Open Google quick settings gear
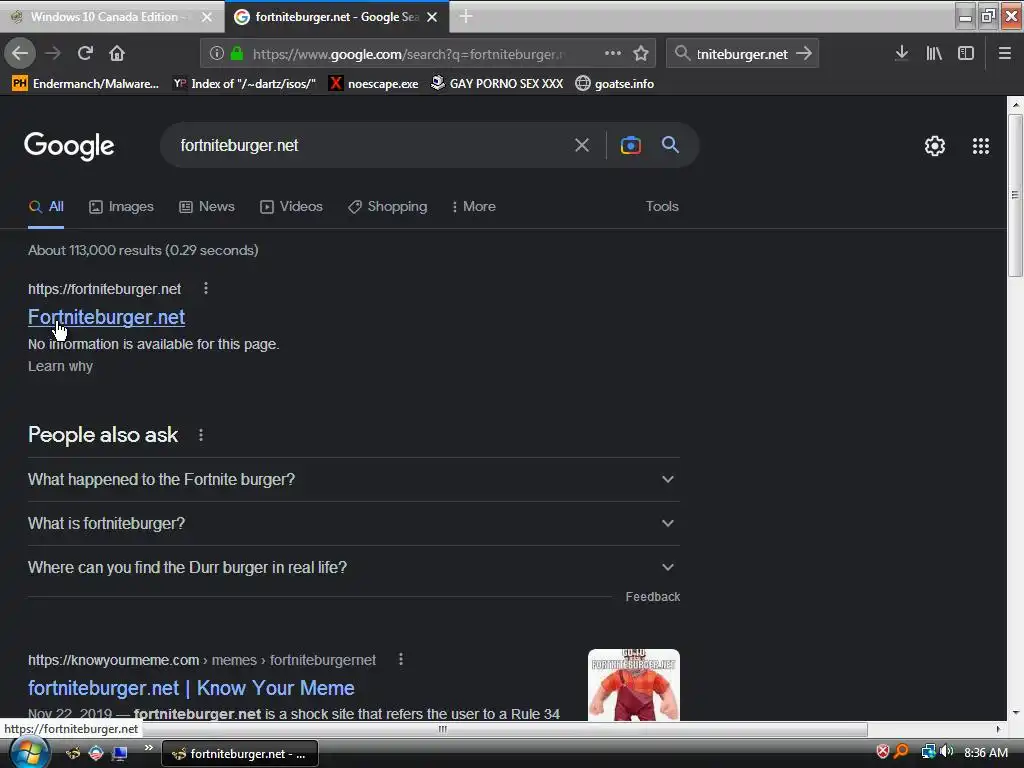The image size is (1024, 768). (x=935, y=146)
